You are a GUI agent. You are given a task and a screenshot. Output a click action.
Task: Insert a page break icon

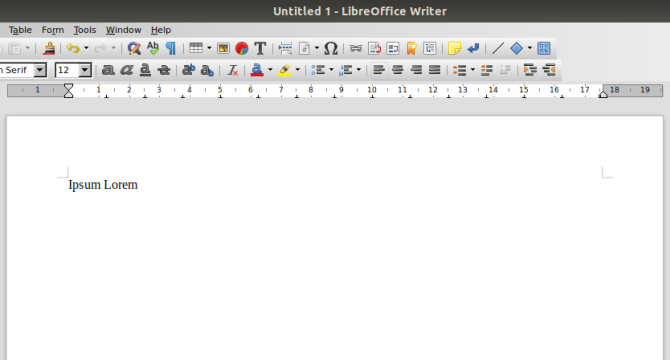285,48
